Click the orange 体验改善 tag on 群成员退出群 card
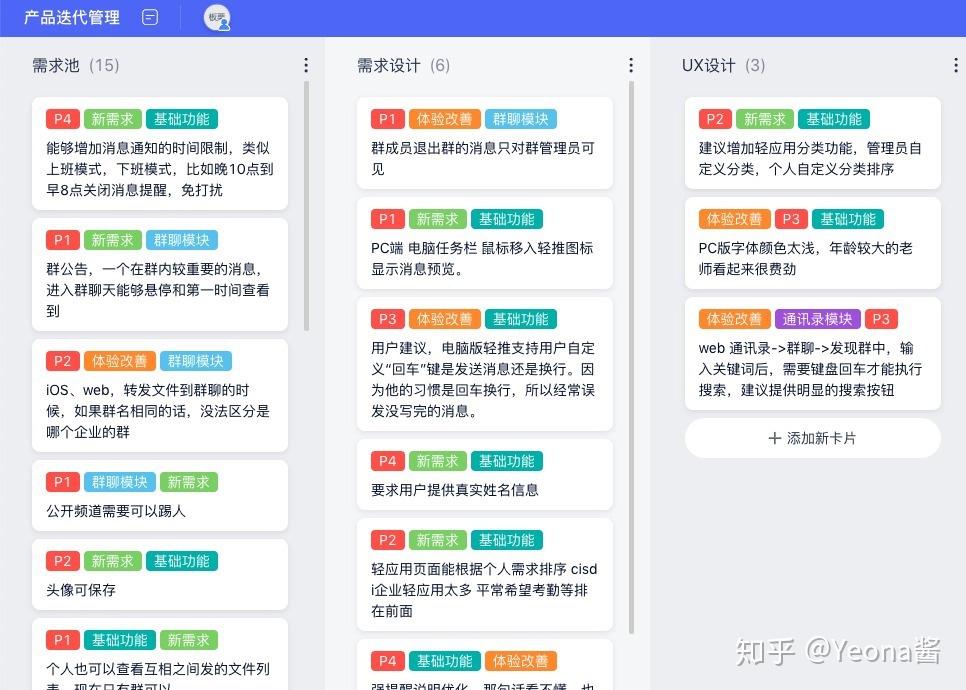Viewport: 966px width, 690px height. [444, 119]
